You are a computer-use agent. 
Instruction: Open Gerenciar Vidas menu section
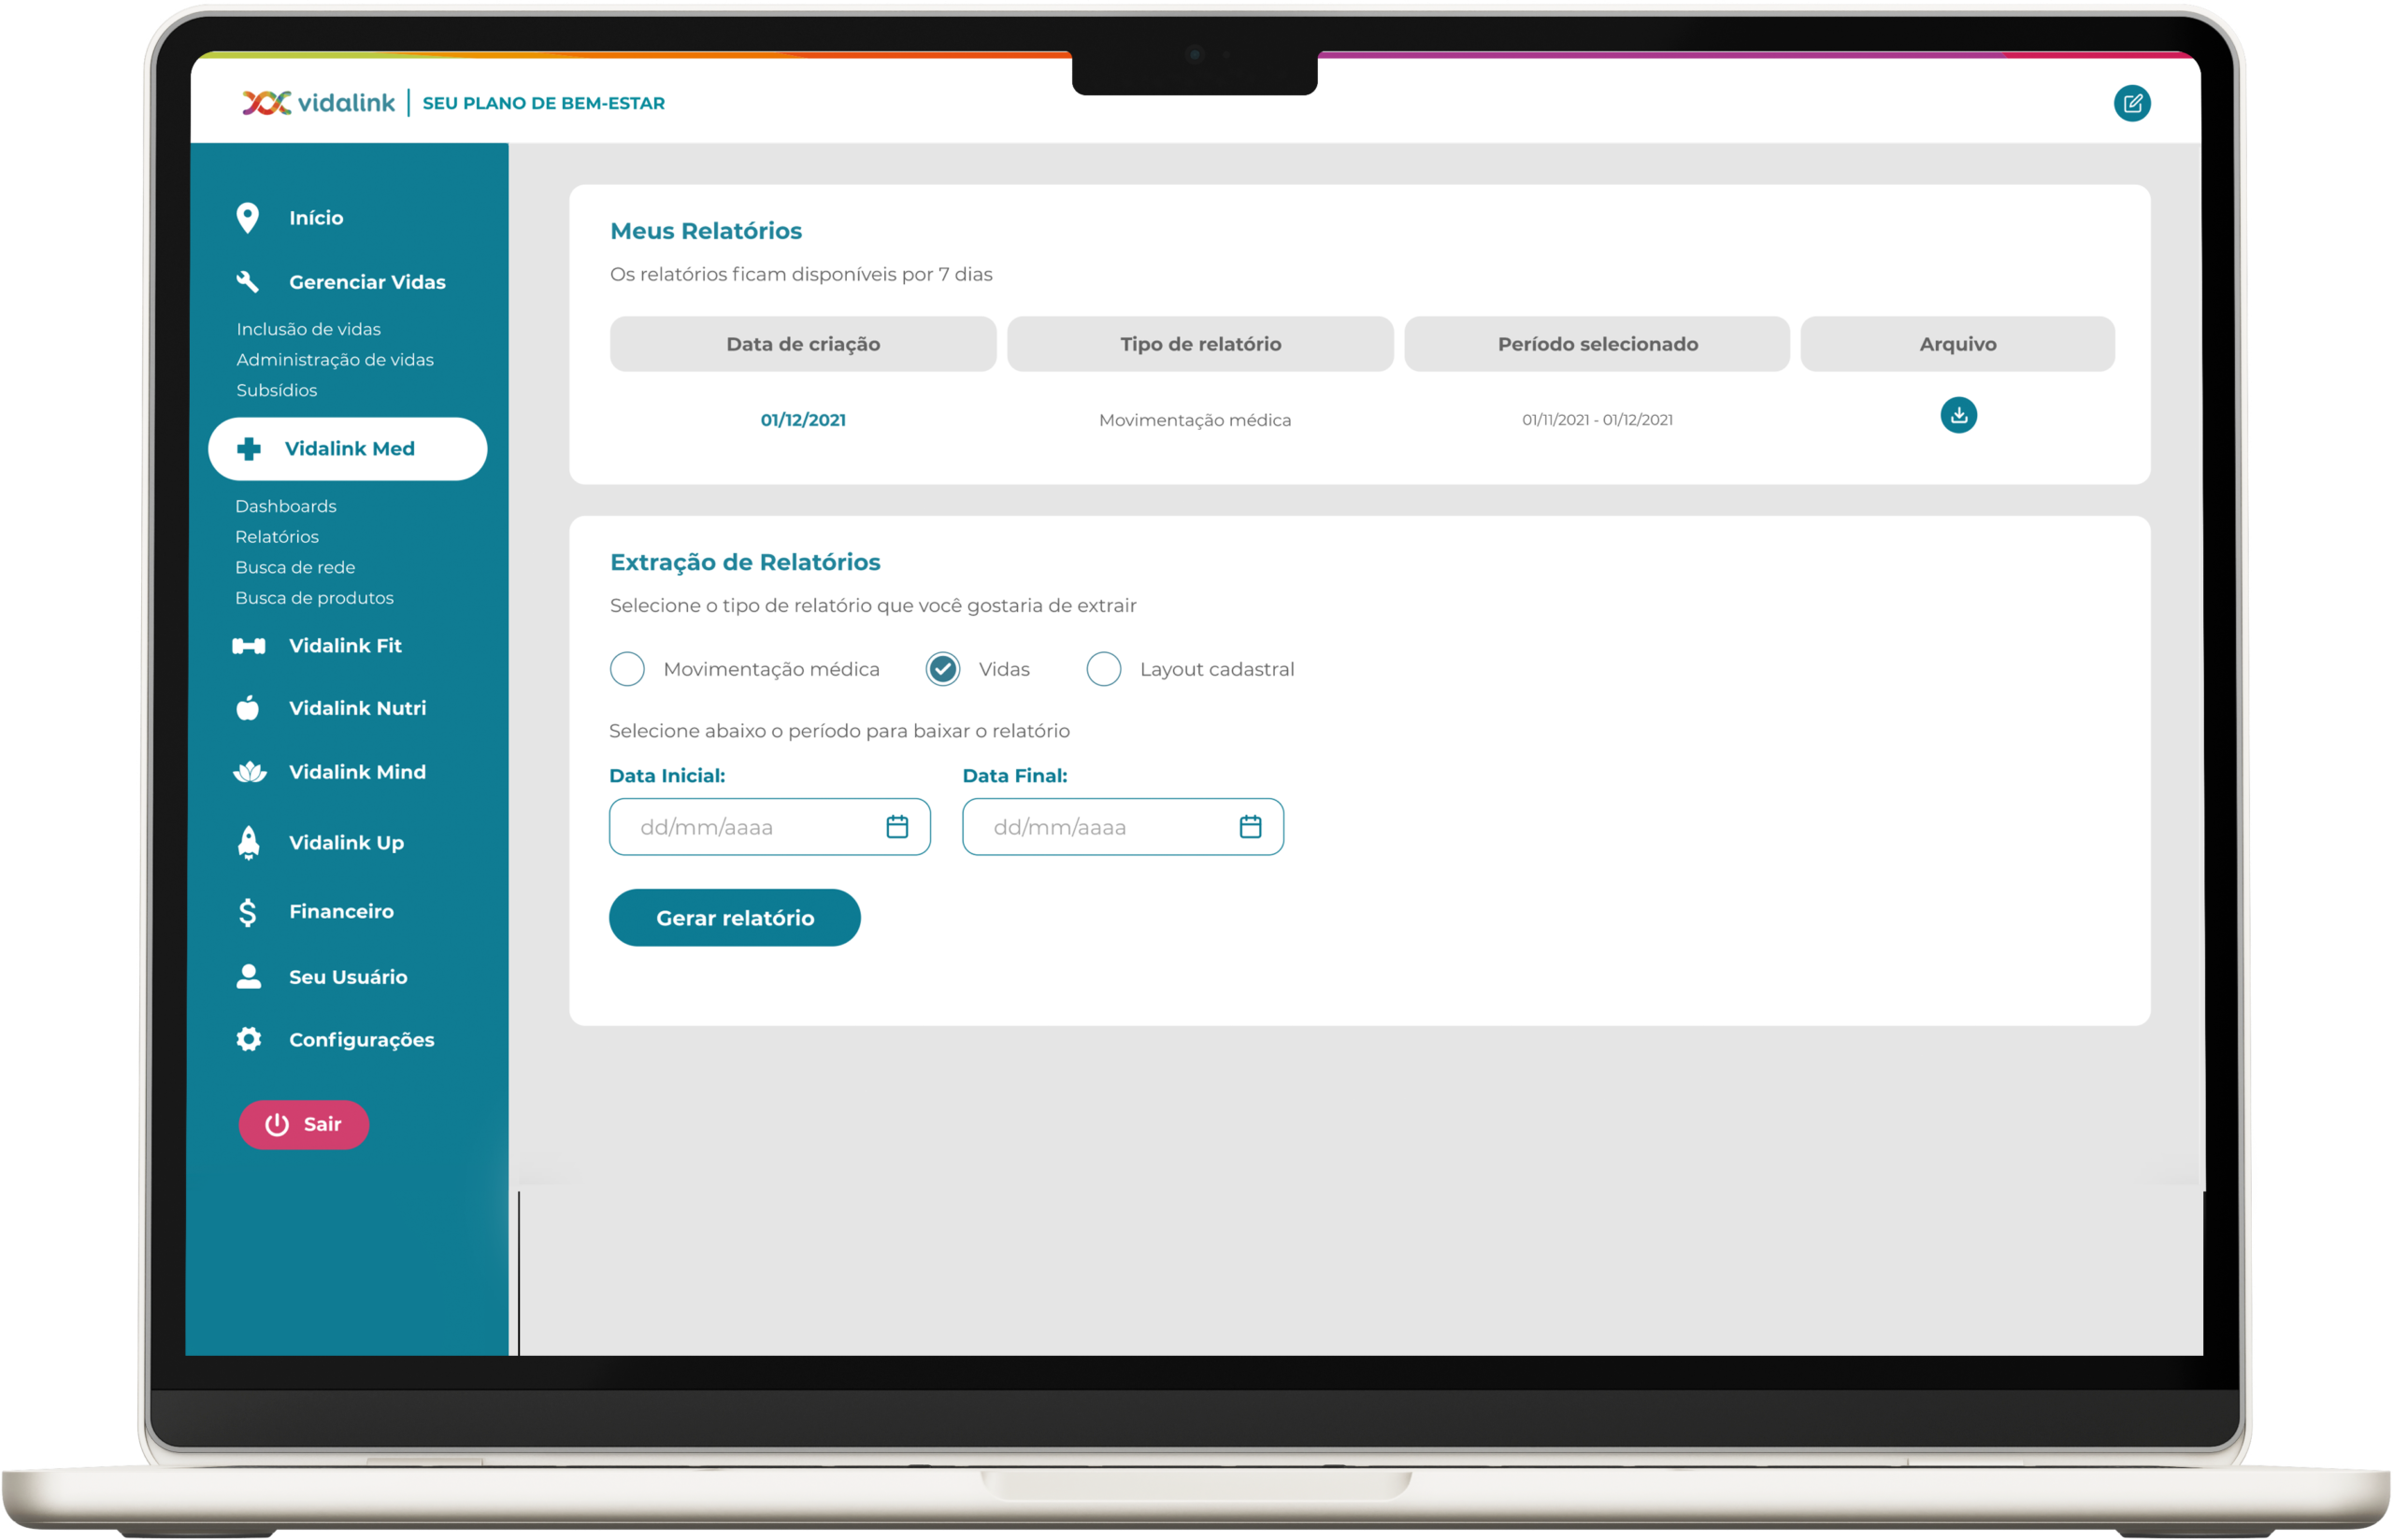click(367, 282)
